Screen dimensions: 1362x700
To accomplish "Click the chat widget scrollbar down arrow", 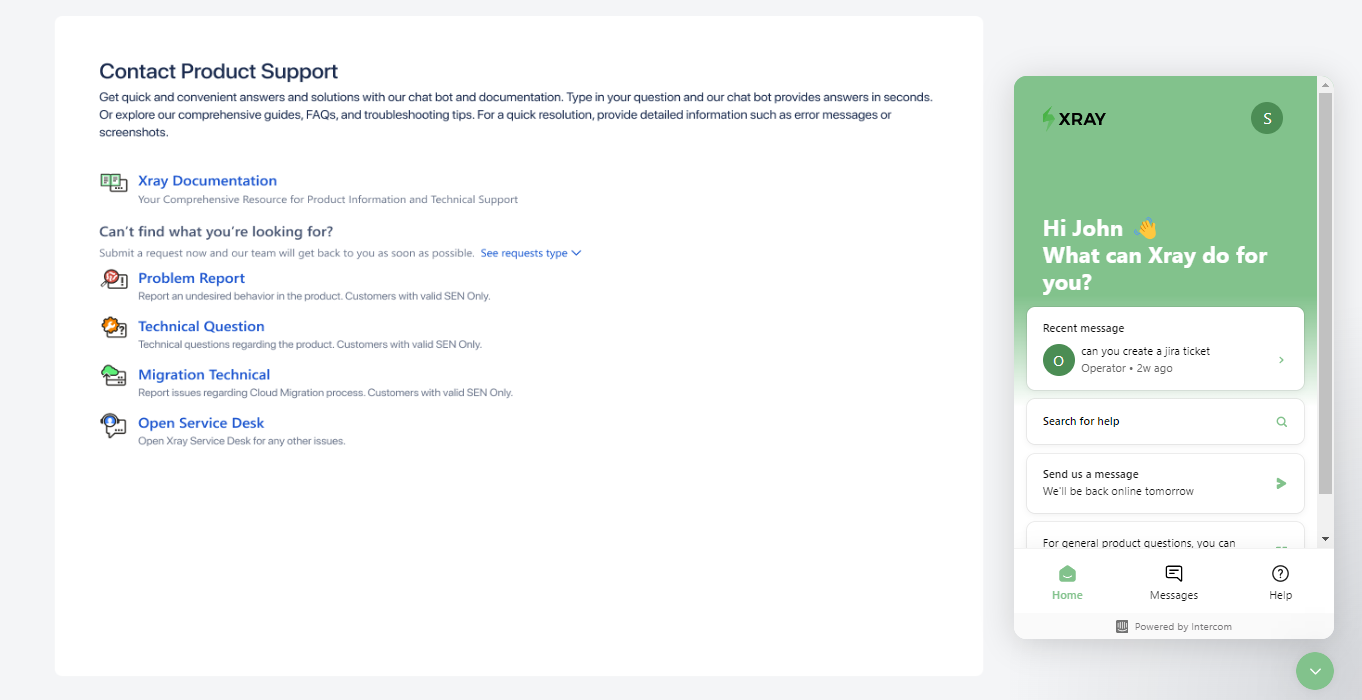I will (x=1325, y=539).
